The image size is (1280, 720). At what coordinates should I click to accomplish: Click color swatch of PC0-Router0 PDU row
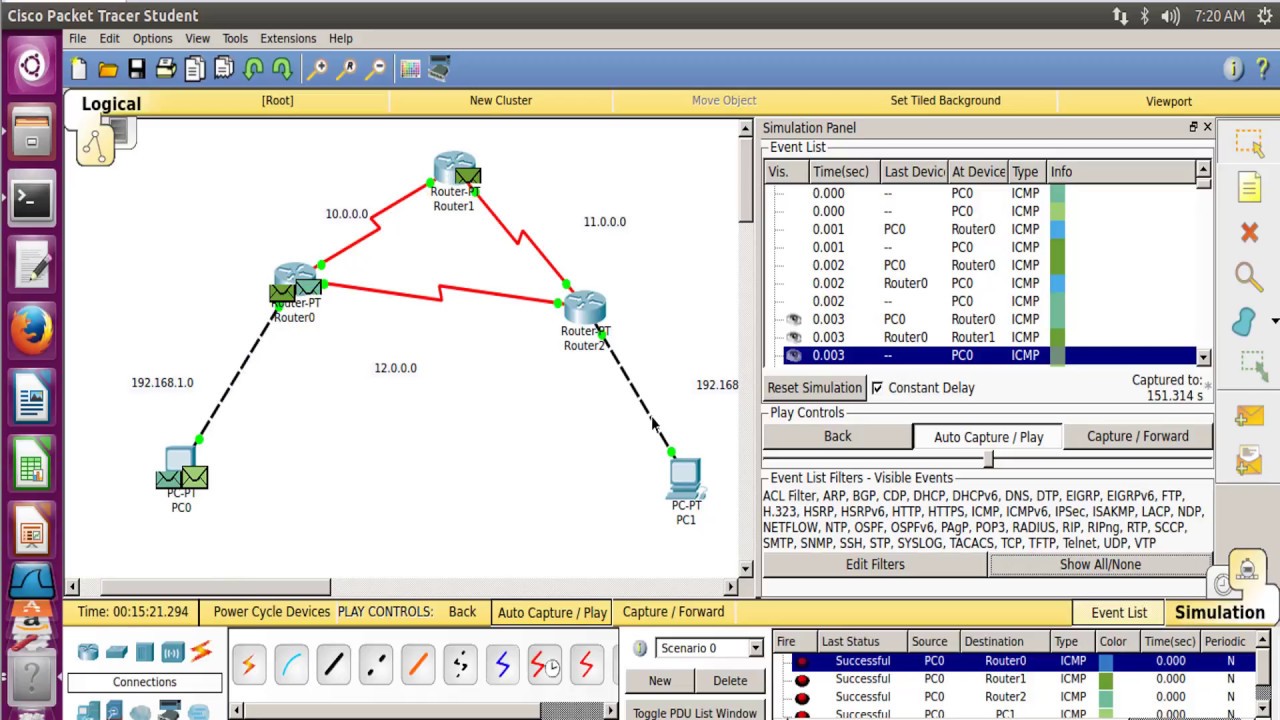(1106, 661)
